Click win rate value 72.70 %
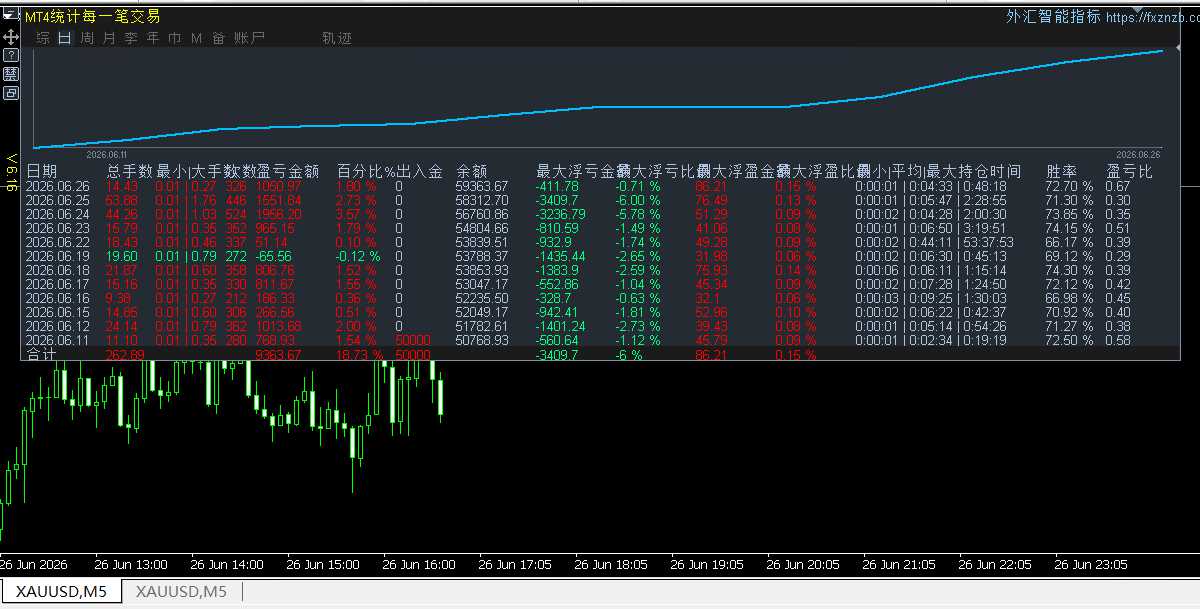The width and height of the screenshot is (1200, 609). pos(1069,187)
